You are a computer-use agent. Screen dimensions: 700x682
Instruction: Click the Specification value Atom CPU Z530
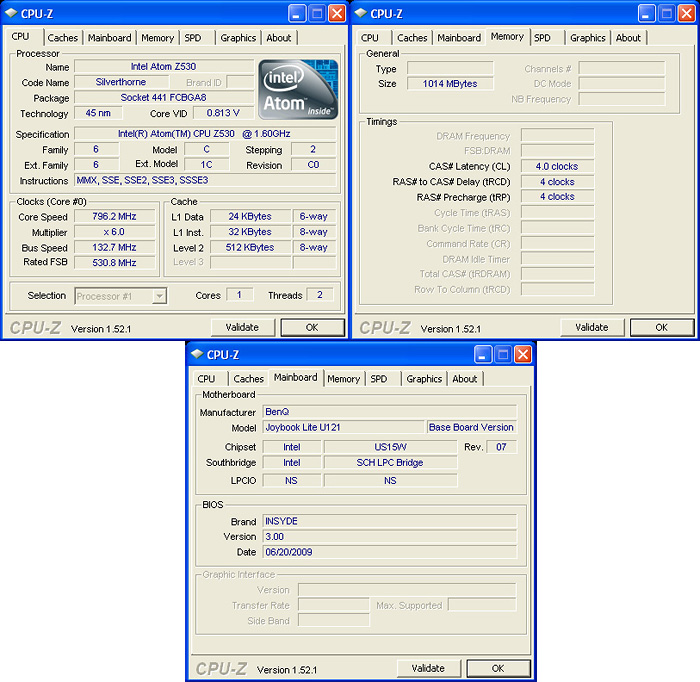point(205,134)
